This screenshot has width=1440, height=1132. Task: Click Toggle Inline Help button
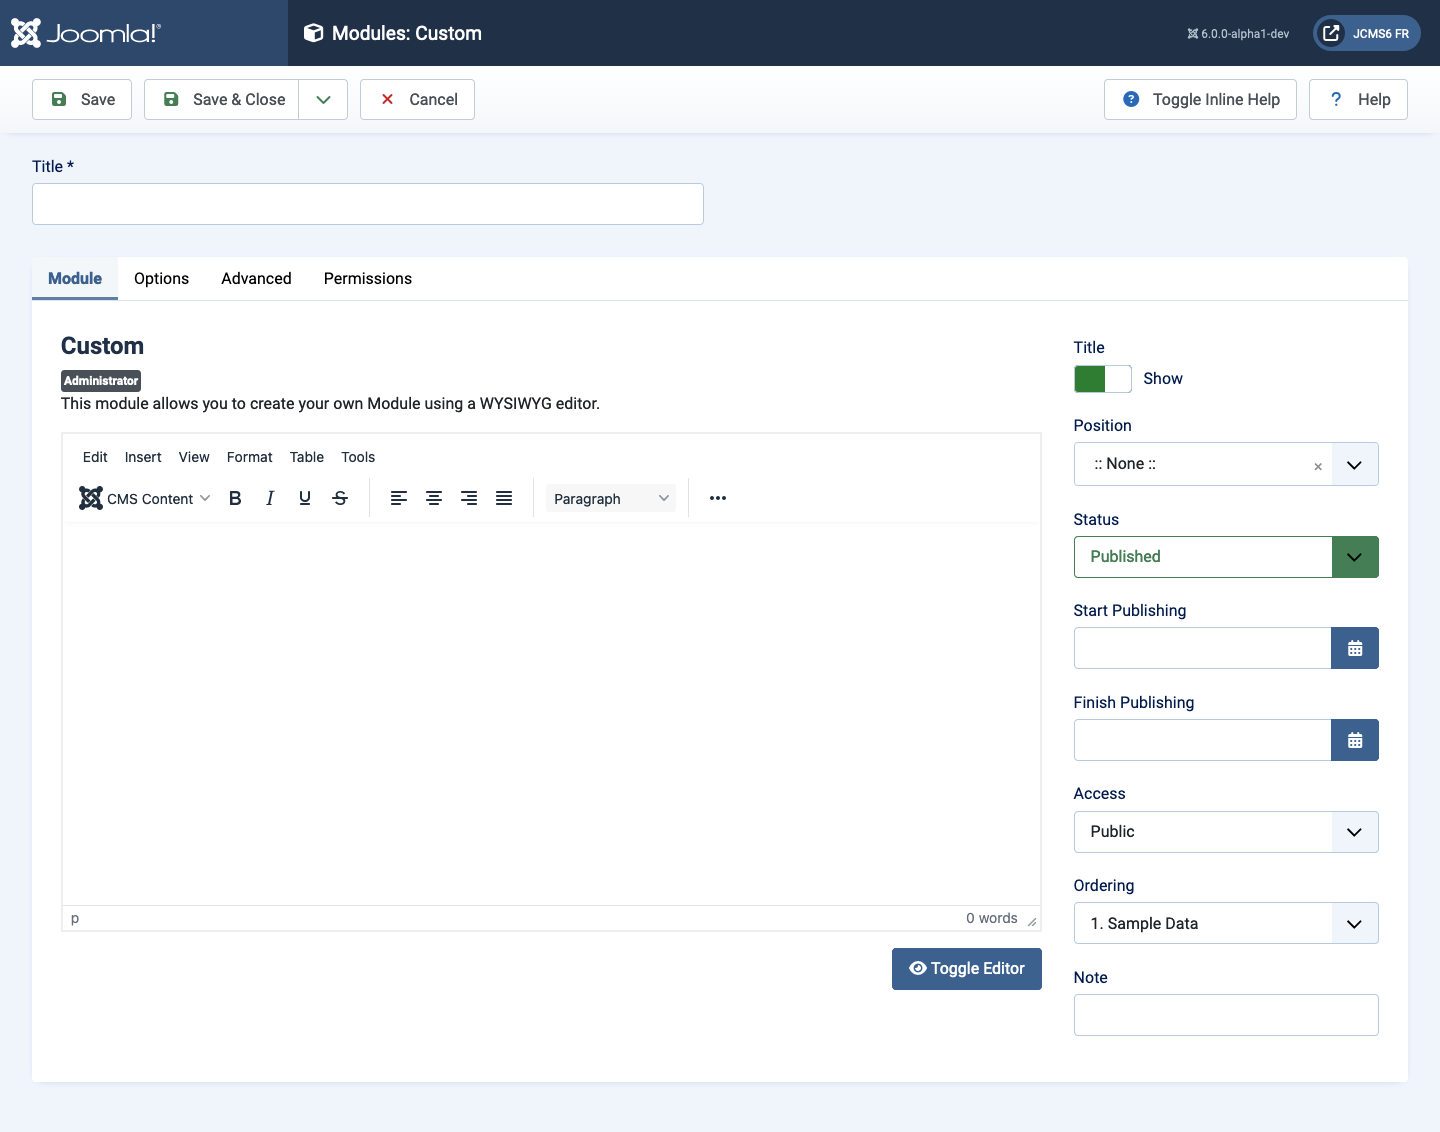pos(1200,99)
